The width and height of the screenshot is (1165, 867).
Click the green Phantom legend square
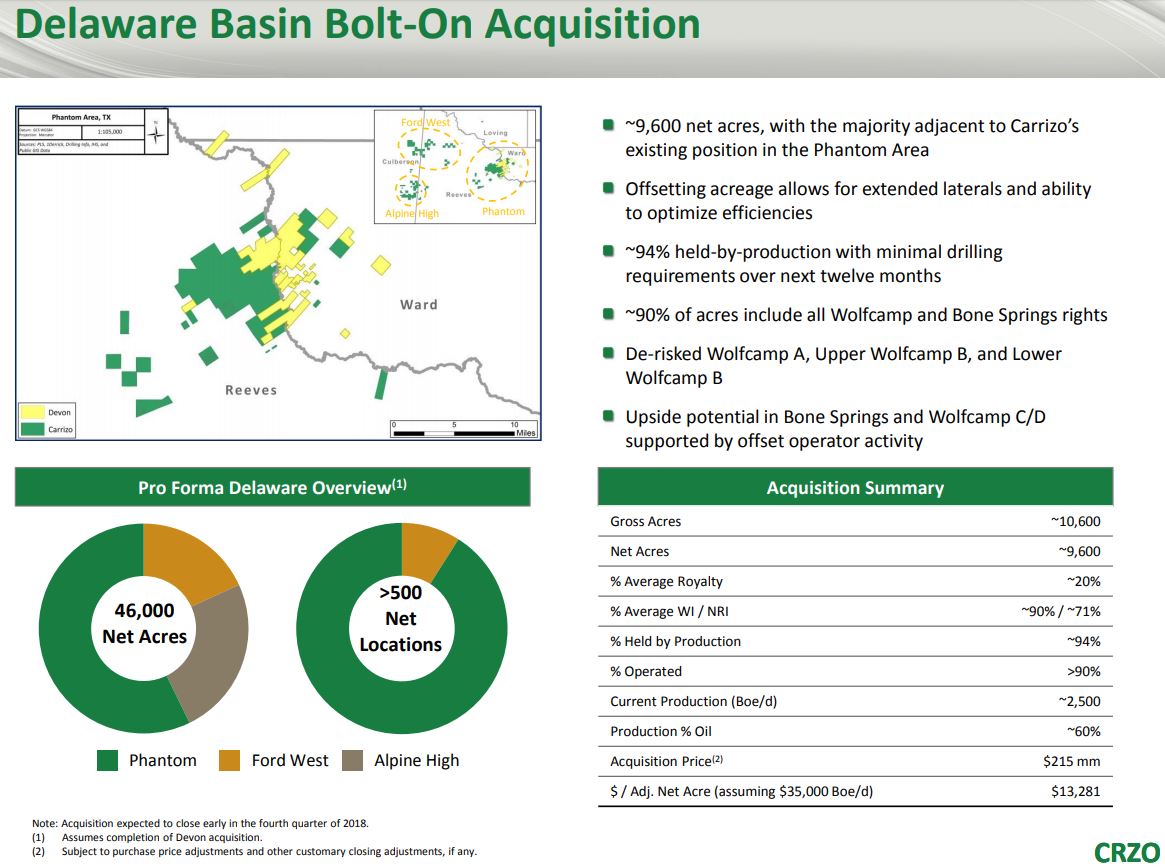[108, 760]
